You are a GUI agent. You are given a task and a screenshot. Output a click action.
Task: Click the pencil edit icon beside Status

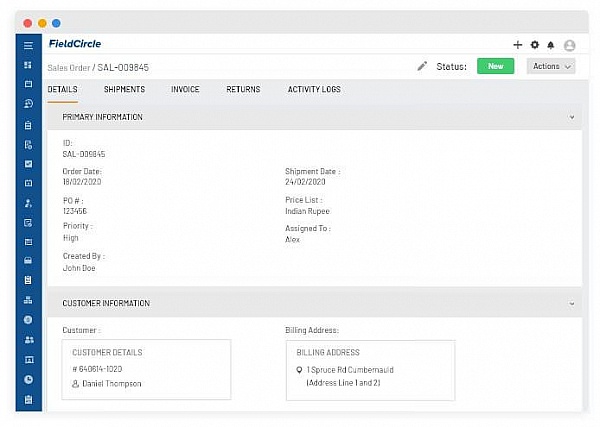pyautogui.click(x=422, y=66)
